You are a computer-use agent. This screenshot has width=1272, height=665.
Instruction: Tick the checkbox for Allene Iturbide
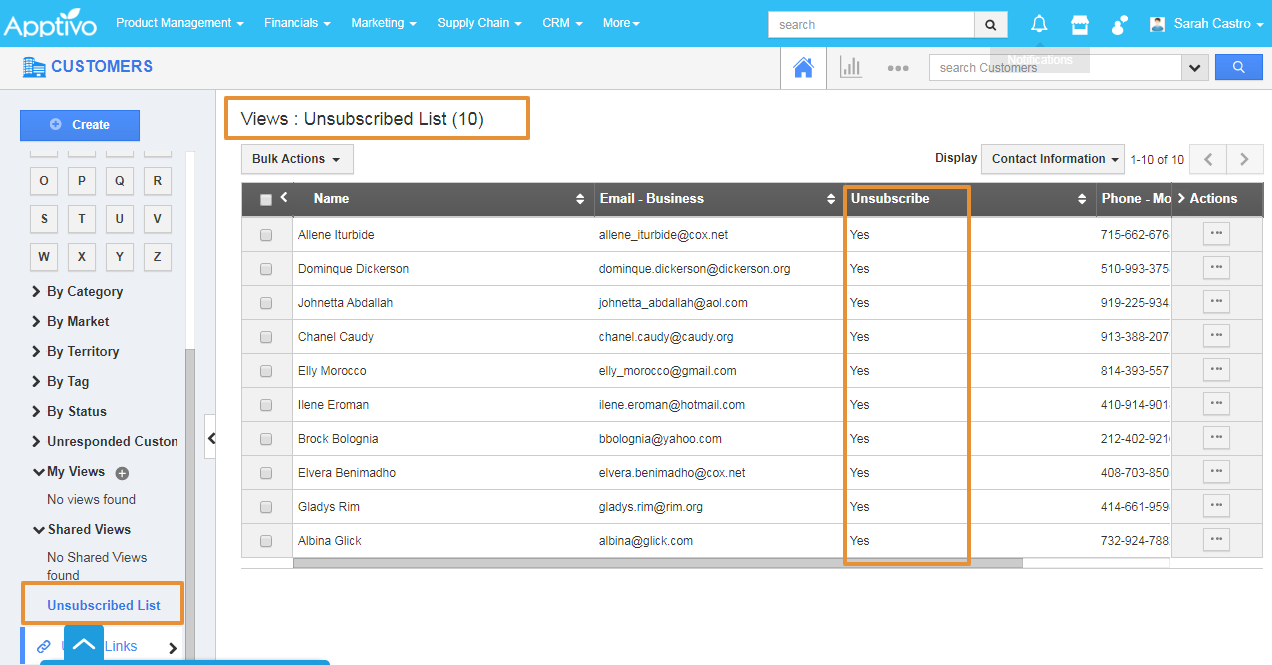coord(266,235)
